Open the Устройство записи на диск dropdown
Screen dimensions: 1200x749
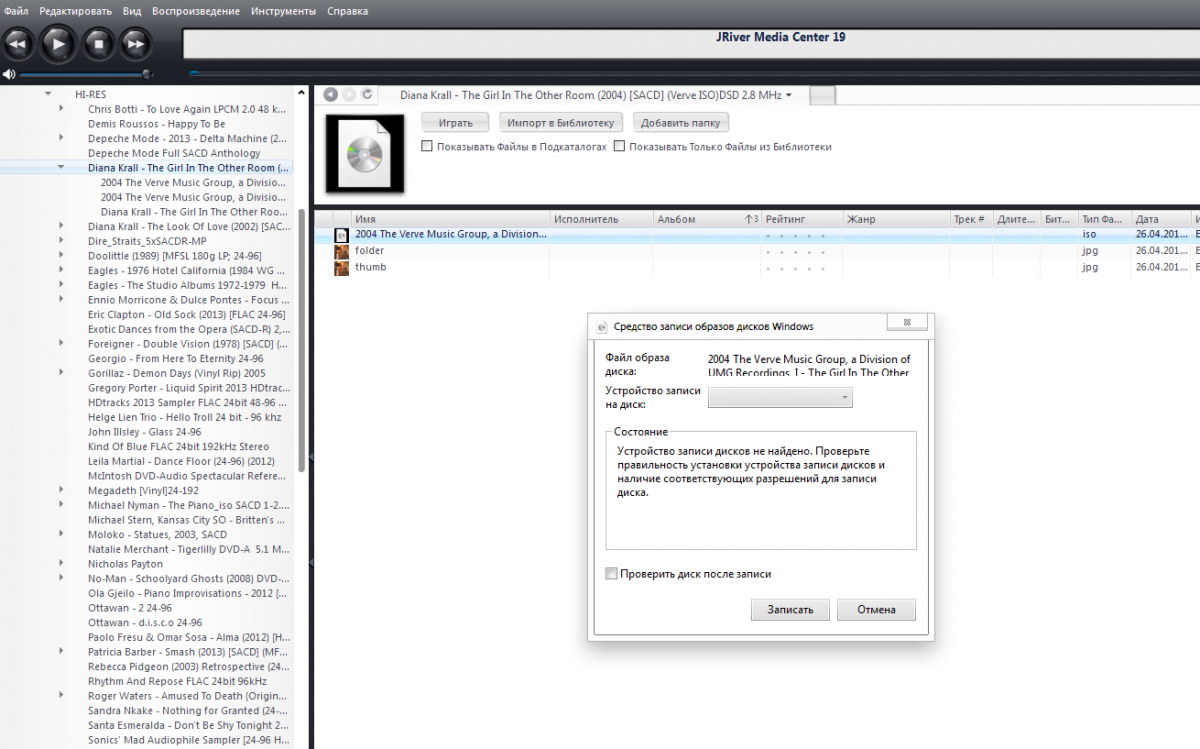[x=780, y=397]
